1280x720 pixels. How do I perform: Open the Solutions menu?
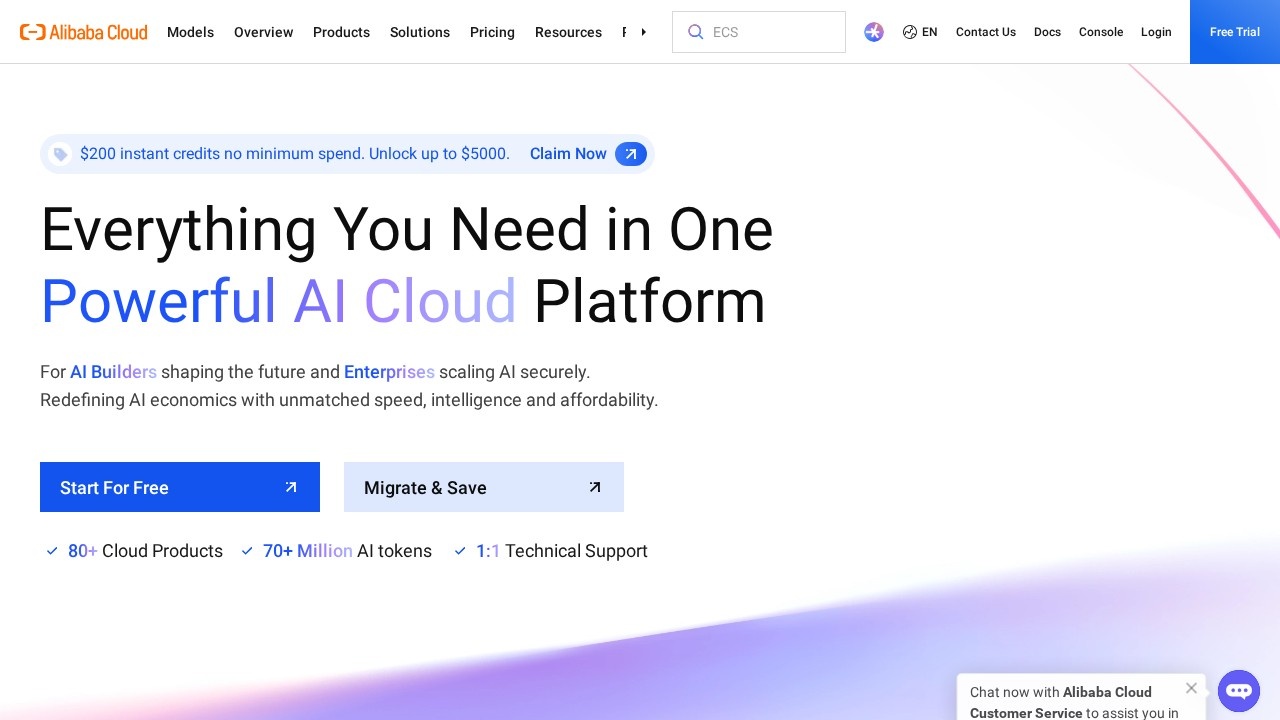click(x=420, y=32)
